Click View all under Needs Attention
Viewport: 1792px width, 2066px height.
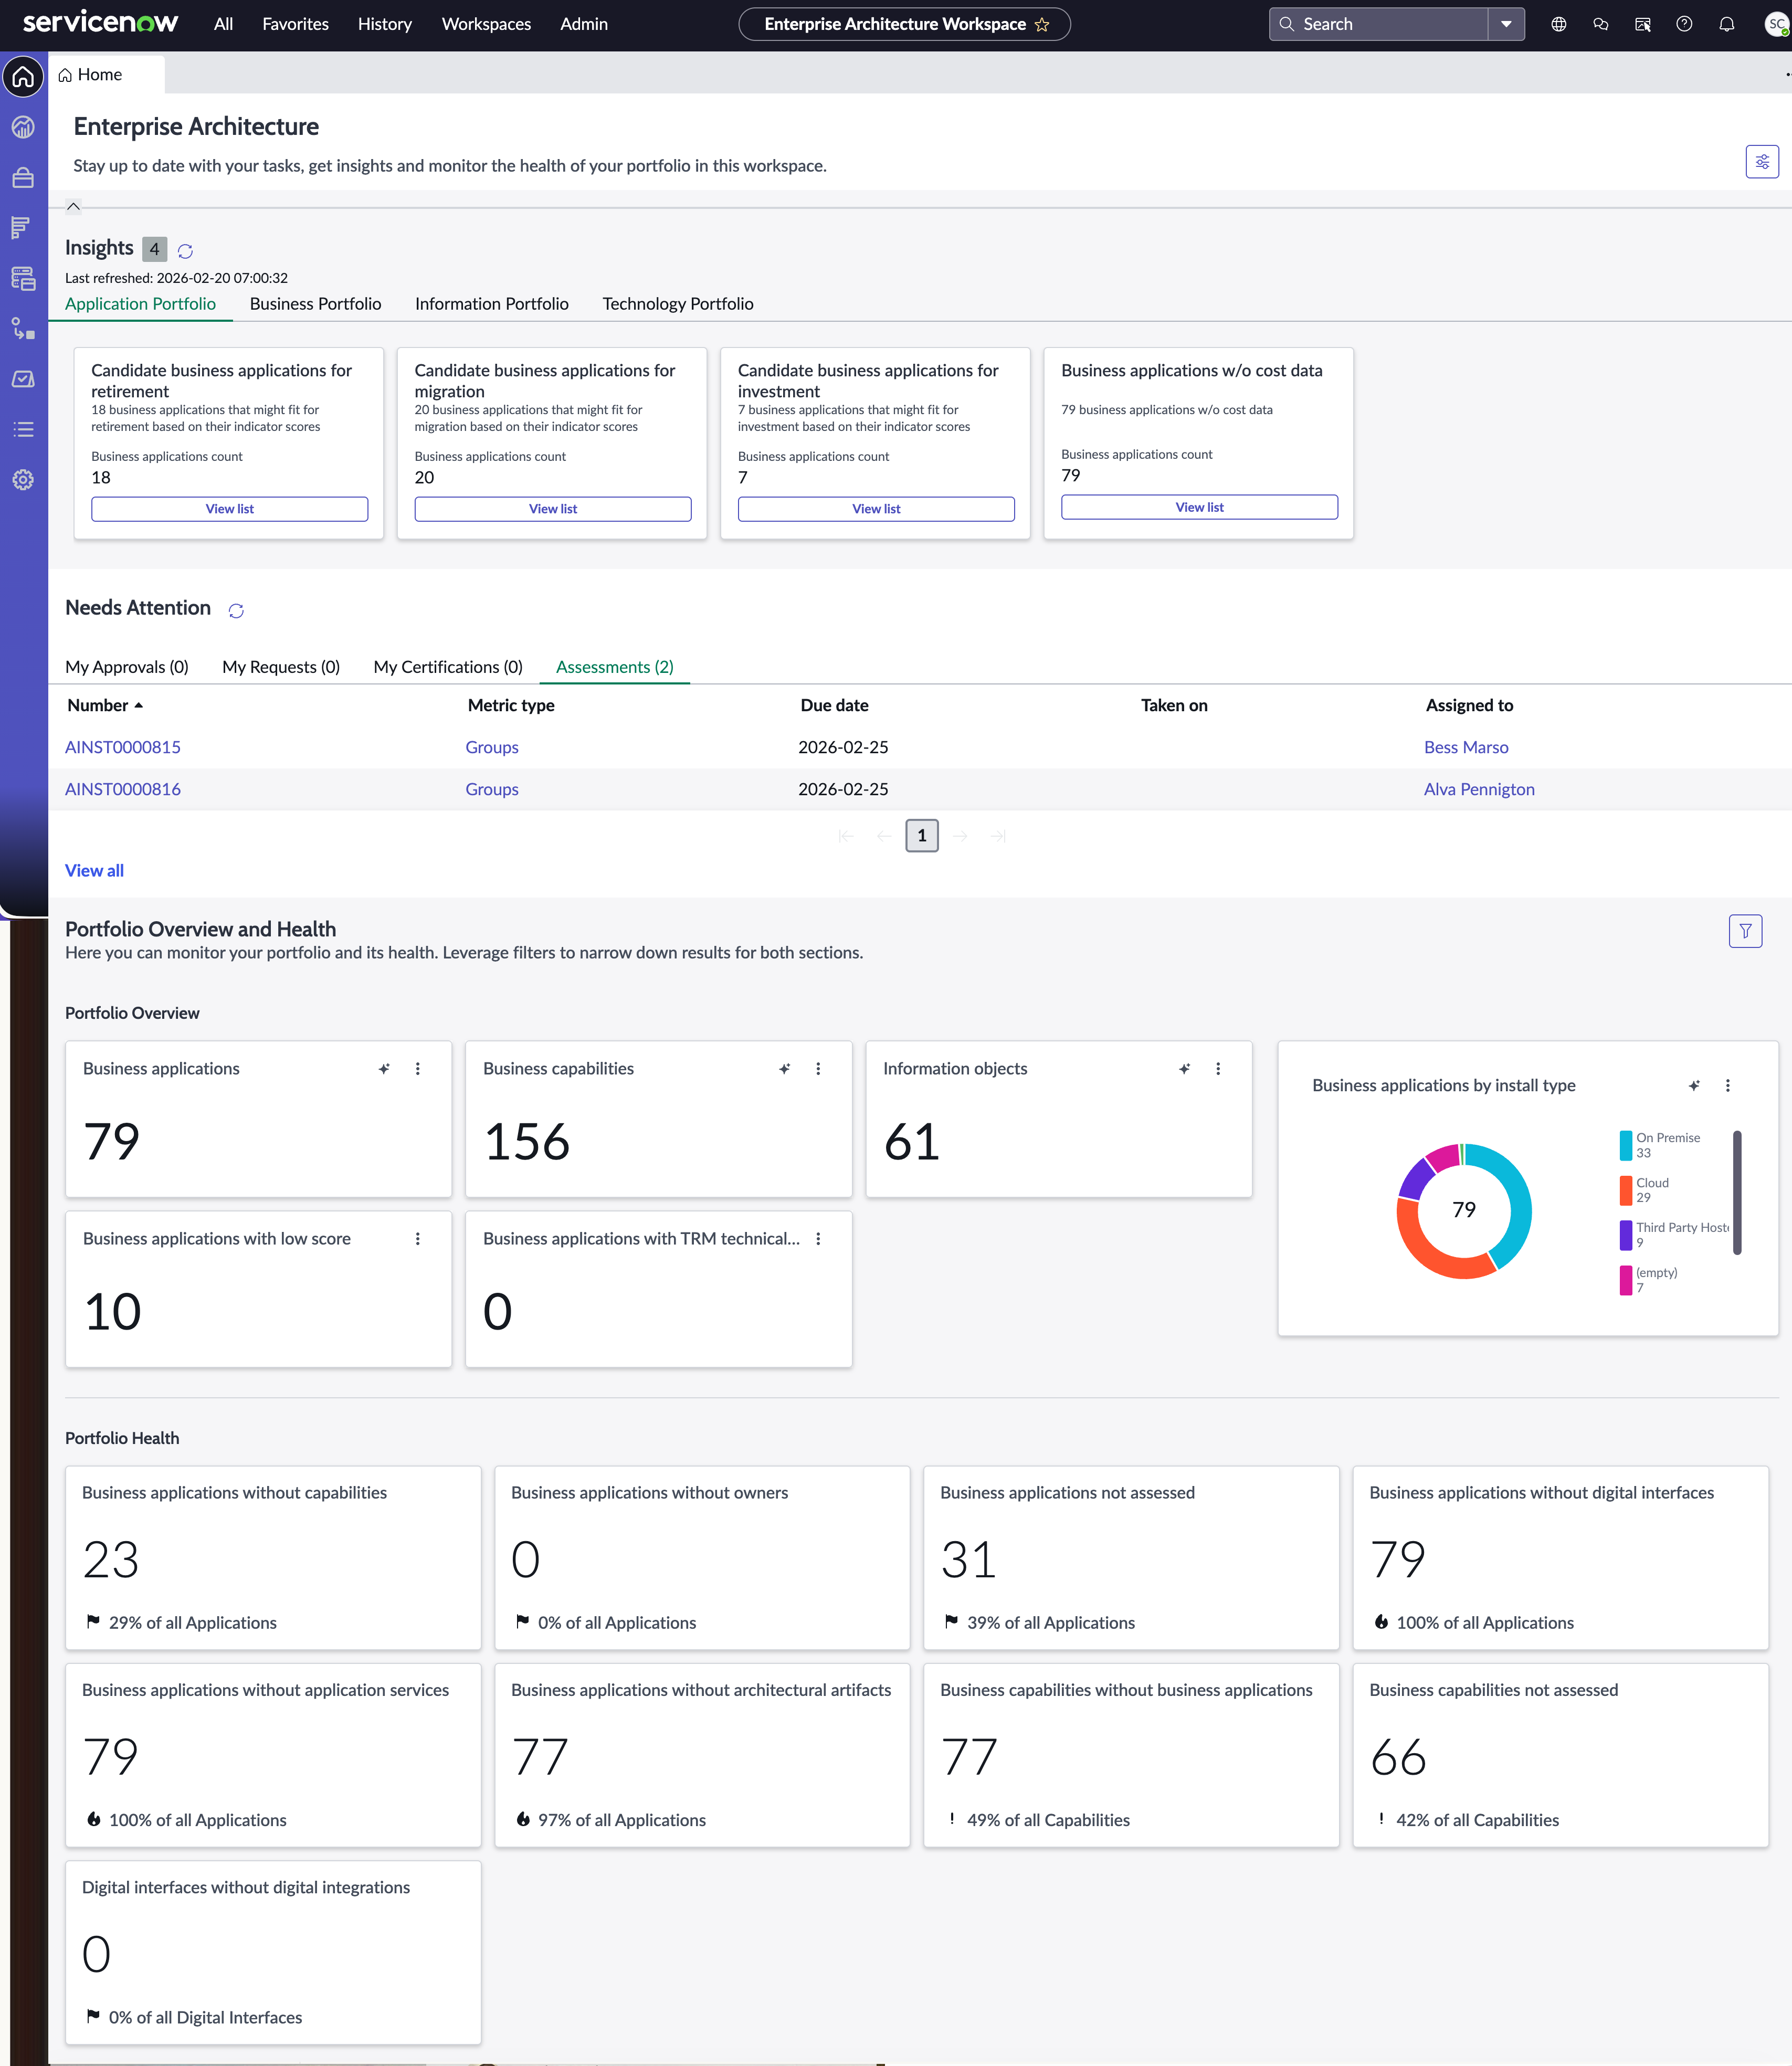tap(94, 871)
